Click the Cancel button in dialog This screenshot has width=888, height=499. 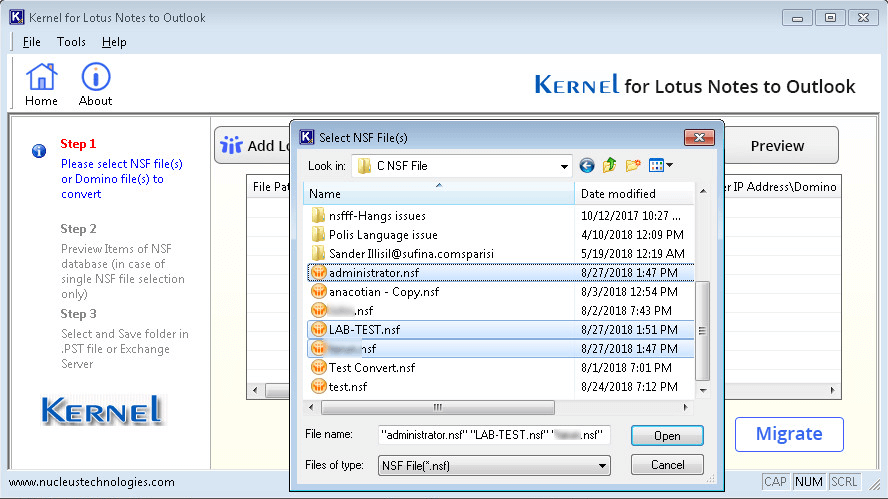click(667, 465)
